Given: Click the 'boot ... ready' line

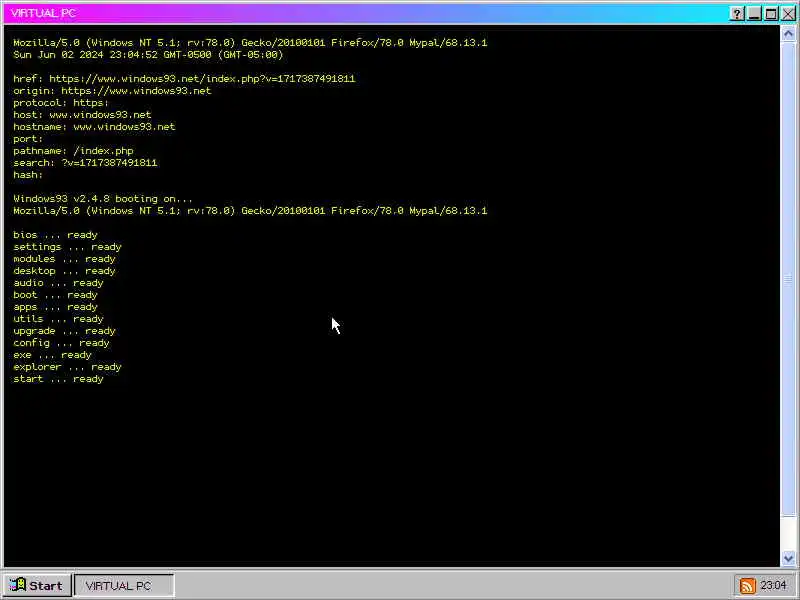Looking at the screenshot, I should 55,295.
